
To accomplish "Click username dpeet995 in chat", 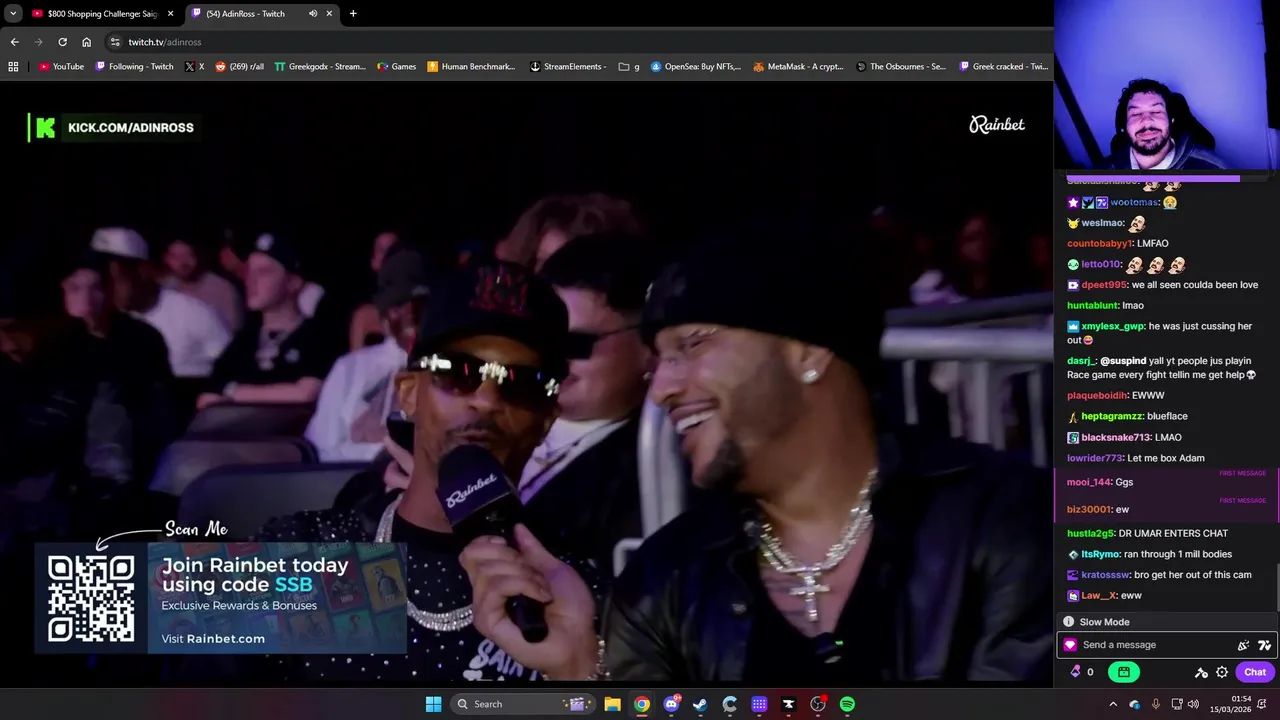I will [1104, 285].
